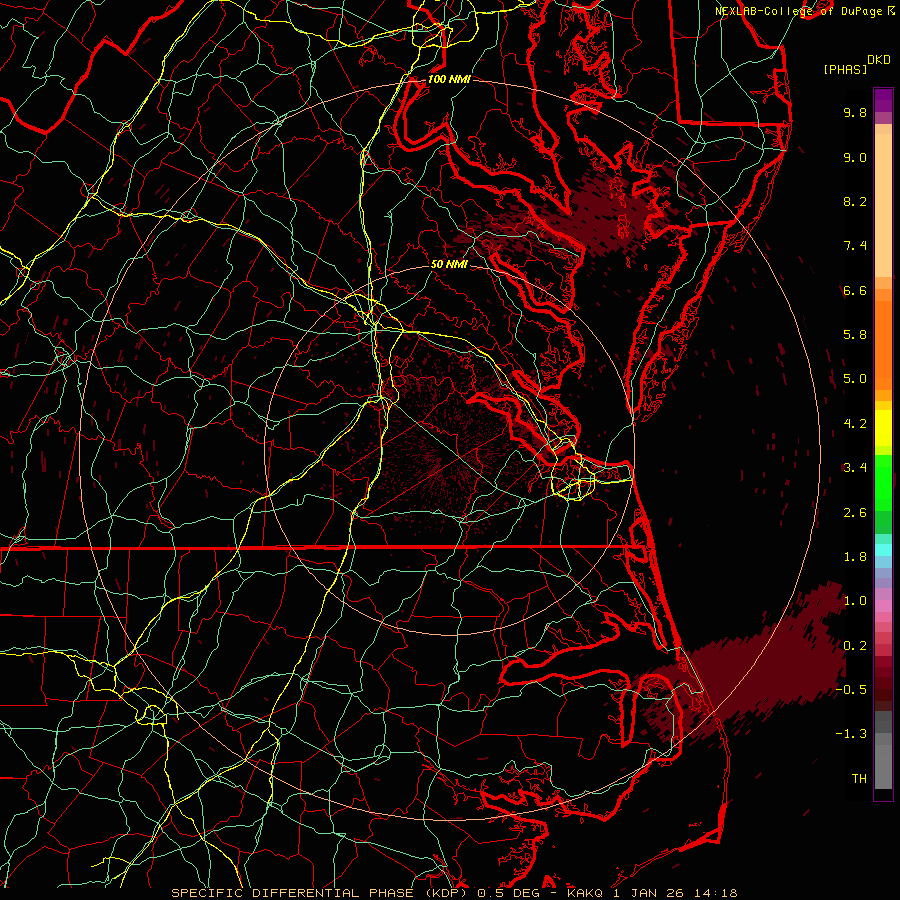The height and width of the screenshot is (900, 900).
Task: Click the 6.6 scale value
Action: (855, 290)
